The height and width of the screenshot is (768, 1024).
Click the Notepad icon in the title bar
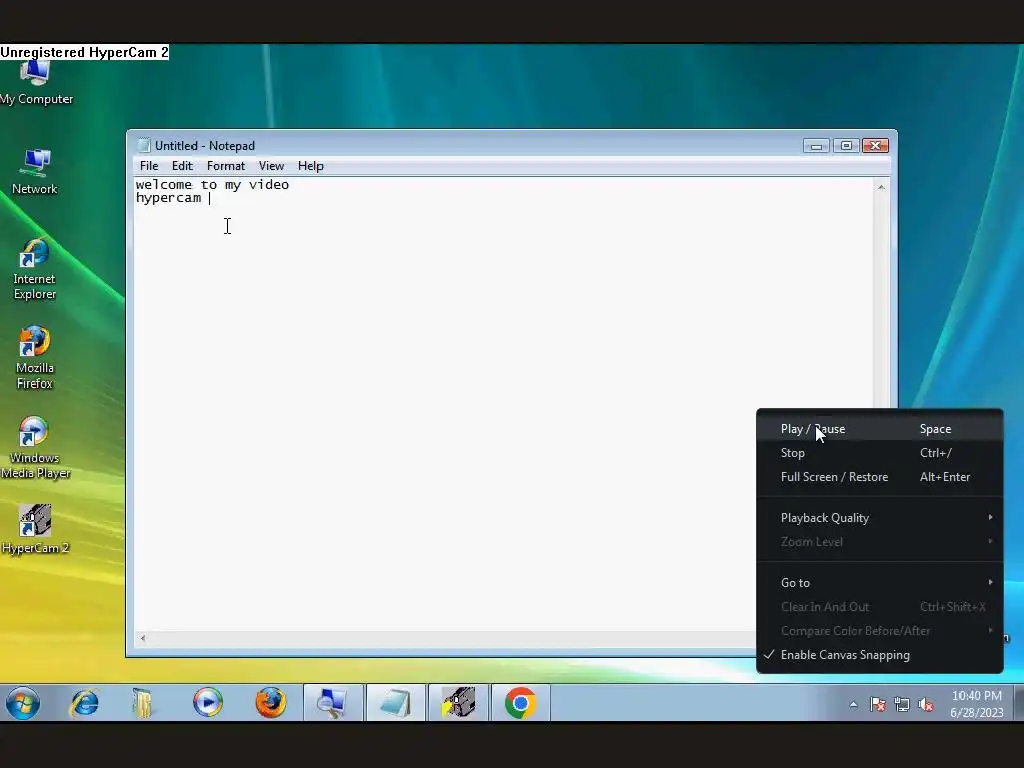point(144,146)
